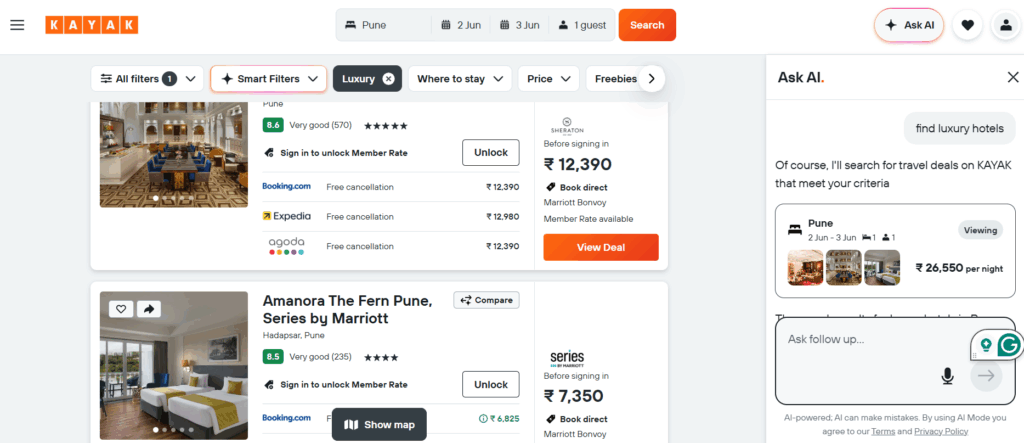Click the Series by Marriott logo
Image resolution: width=1024 pixels, height=443 pixels.
point(566,359)
